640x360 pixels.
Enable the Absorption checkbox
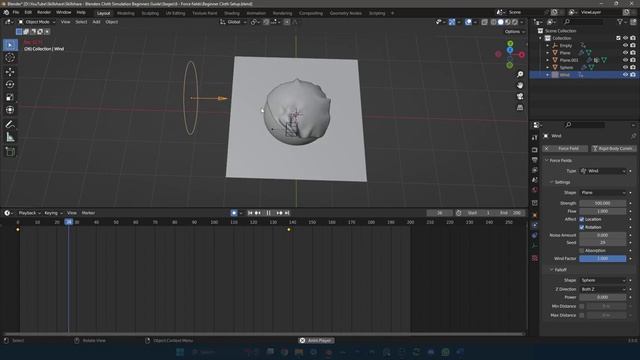582,250
